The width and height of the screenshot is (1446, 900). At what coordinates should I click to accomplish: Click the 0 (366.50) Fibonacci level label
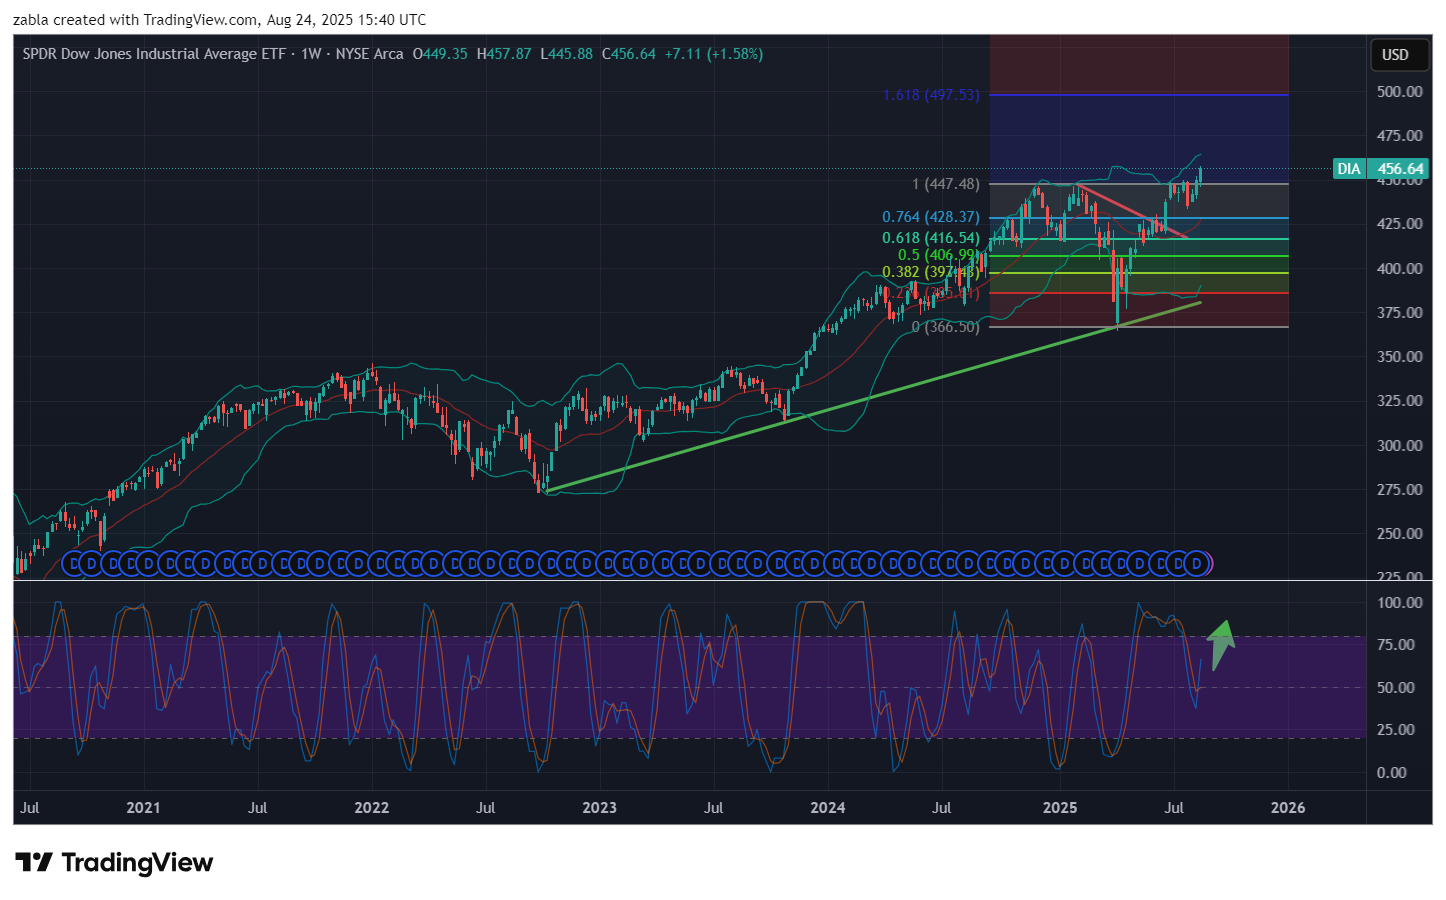tap(945, 327)
